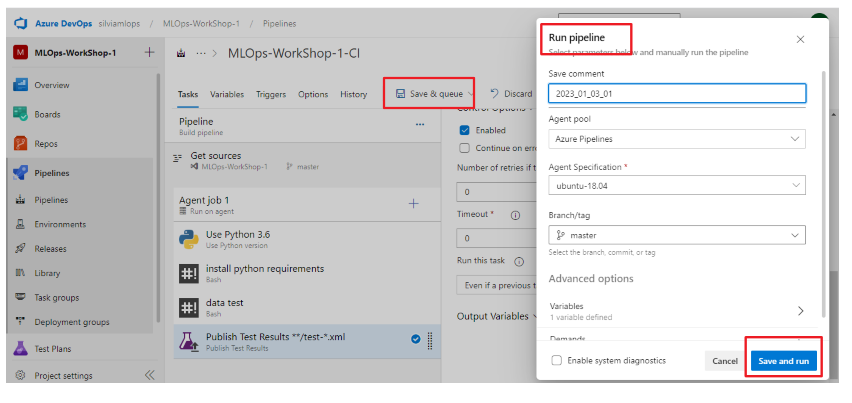This screenshot has width=852, height=403.
Task: Open the Save & queue dropdown arrow
Action: point(470,94)
